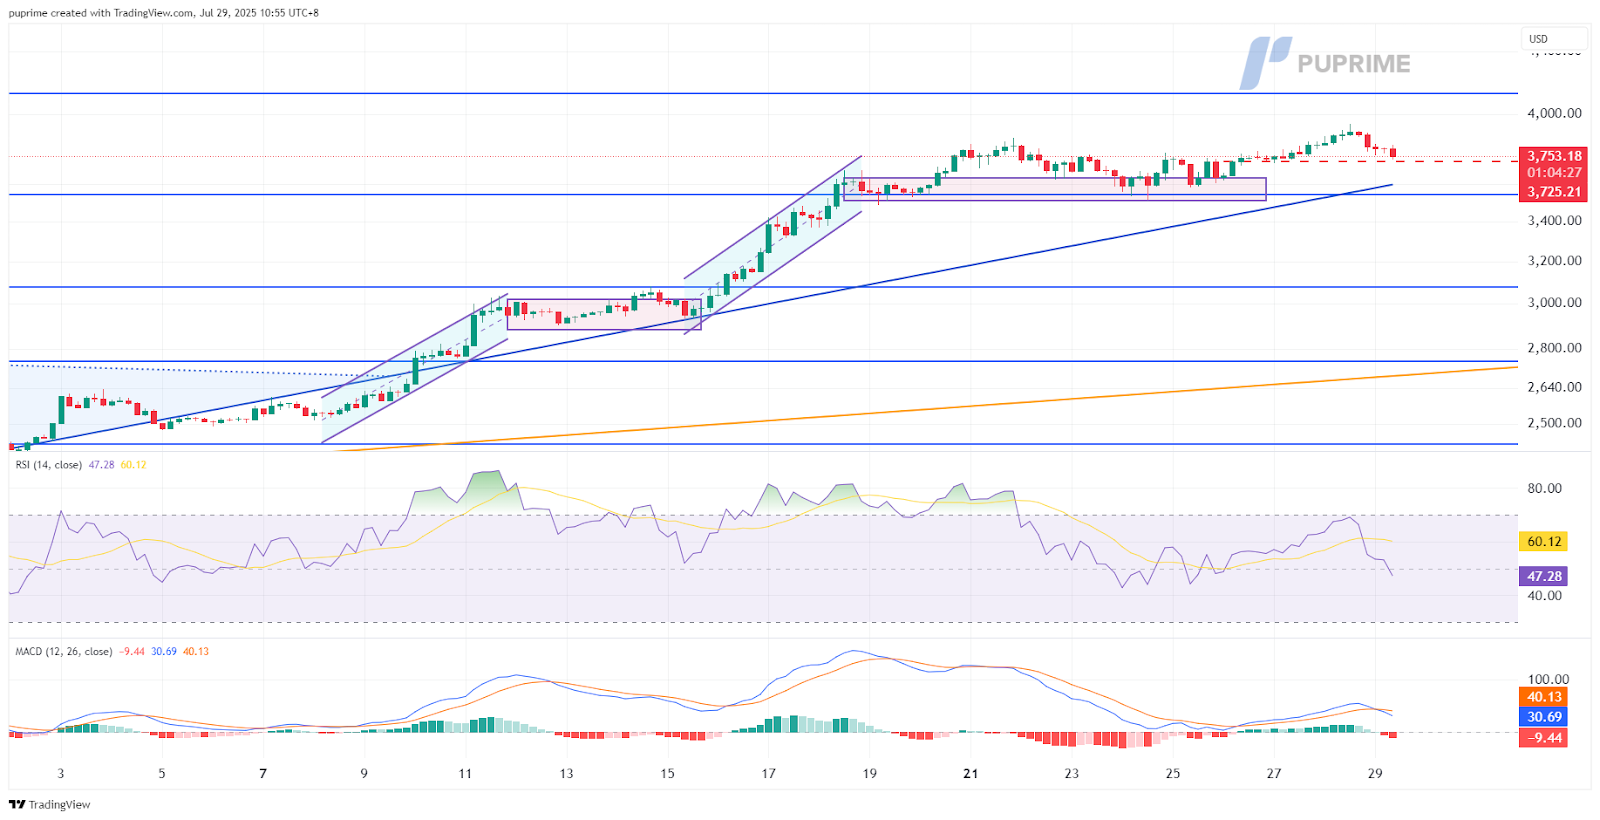Click date label 29 on time axis
This screenshot has height=820, width=1600.
(x=1375, y=773)
